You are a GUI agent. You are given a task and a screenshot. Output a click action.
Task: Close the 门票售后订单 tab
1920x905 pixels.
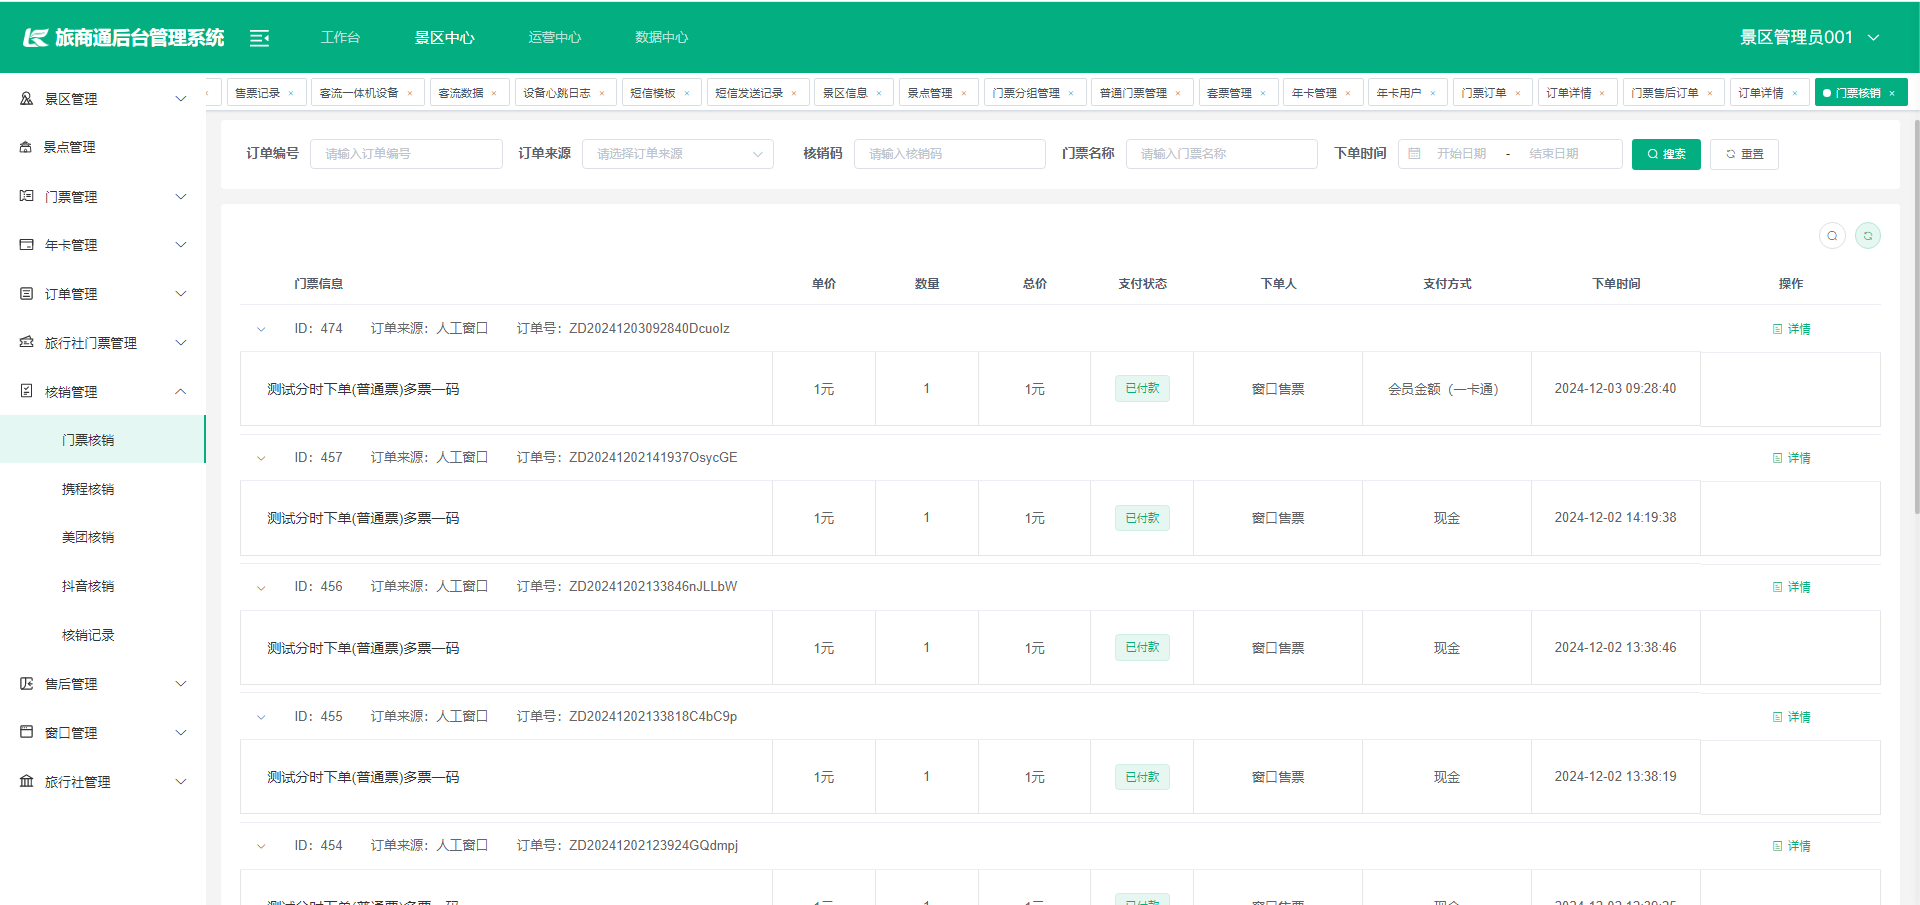pos(1710,93)
